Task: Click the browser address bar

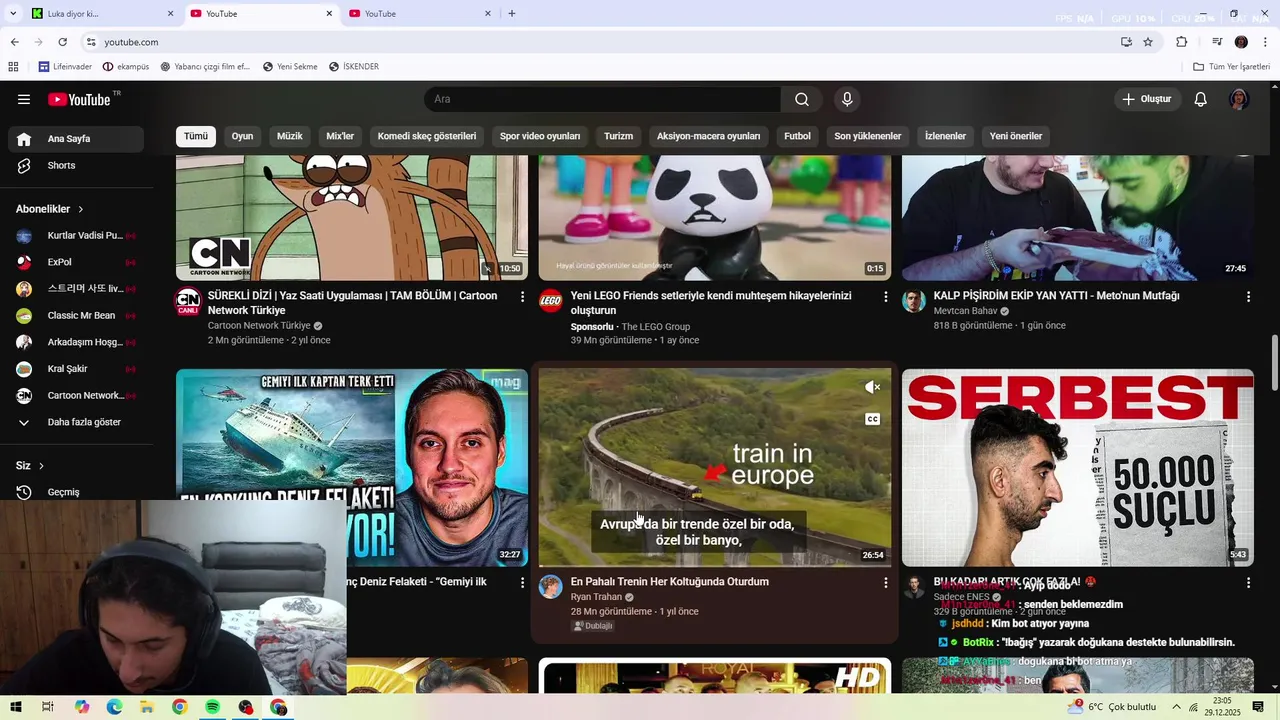Action: coord(600,42)
